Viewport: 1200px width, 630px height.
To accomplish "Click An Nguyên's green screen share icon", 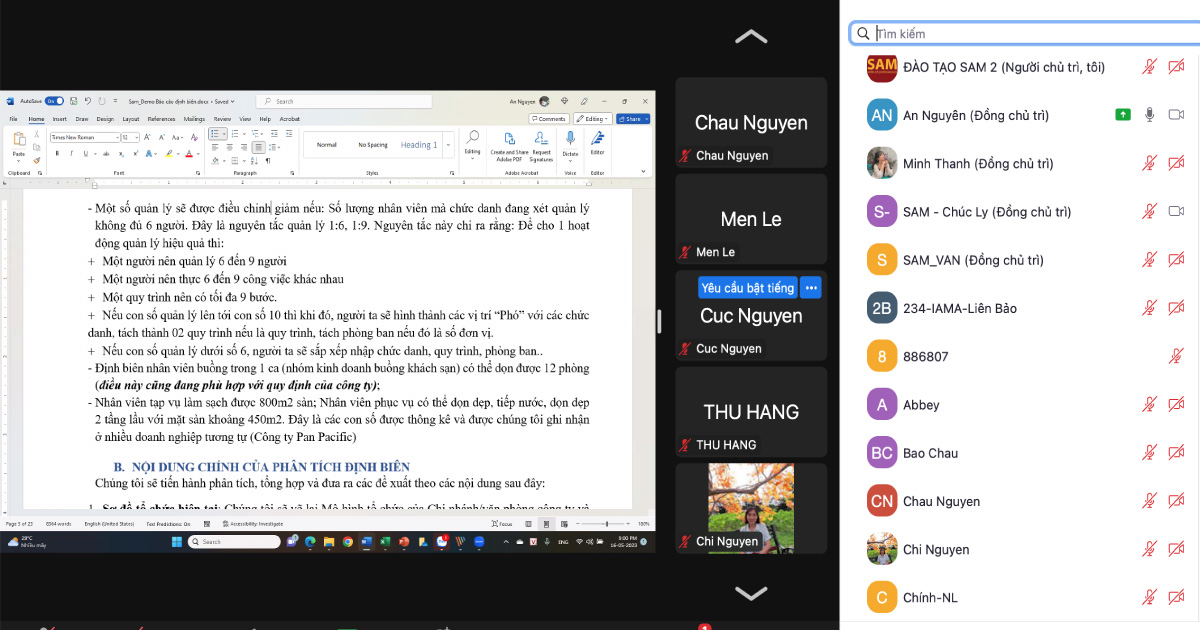I will pos(1123,115).
